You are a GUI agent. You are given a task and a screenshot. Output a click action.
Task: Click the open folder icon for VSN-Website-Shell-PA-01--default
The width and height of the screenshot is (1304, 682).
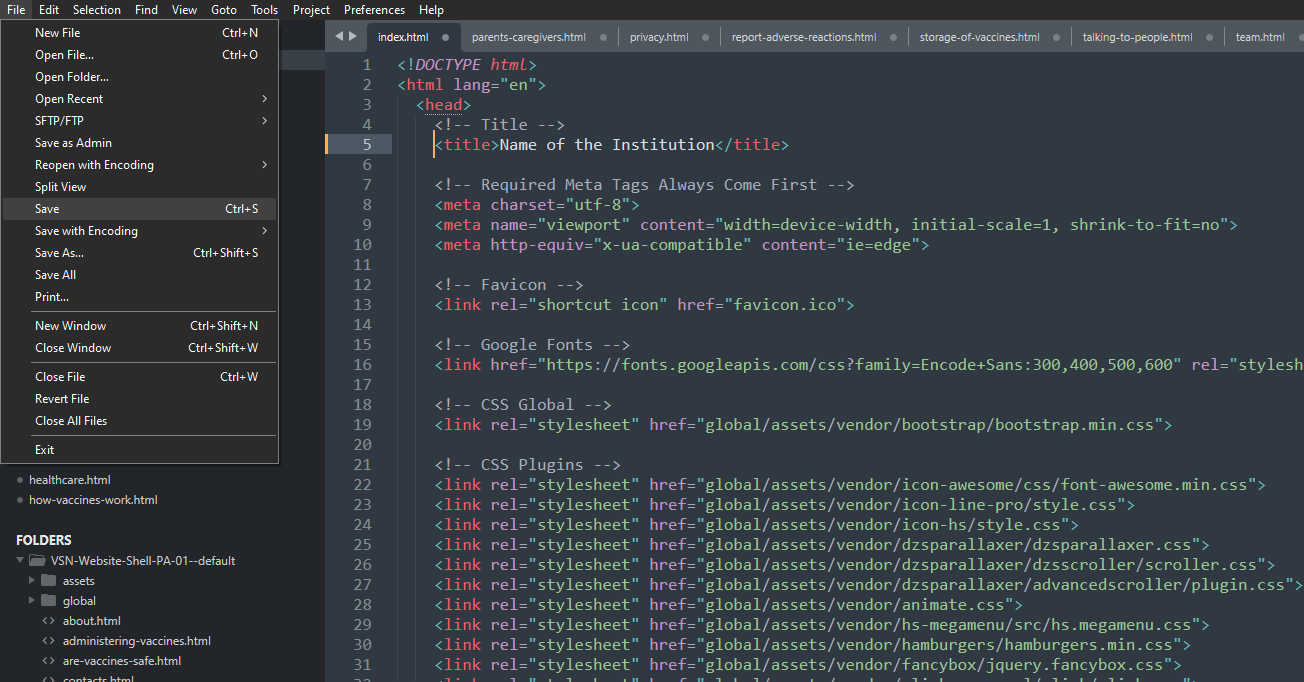37,561
